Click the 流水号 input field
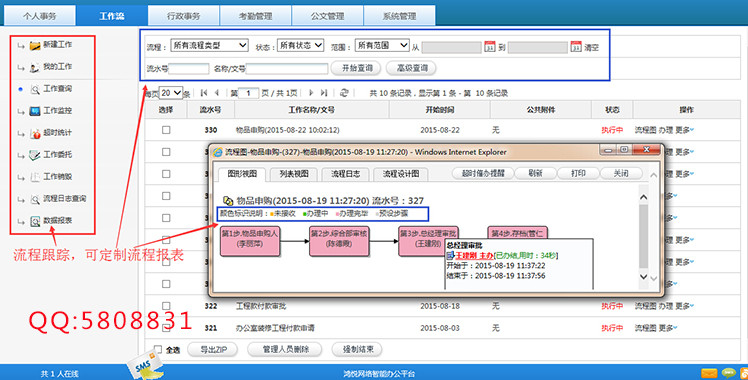The height and width of the screenshot is (380, 748). click(189, 69)
